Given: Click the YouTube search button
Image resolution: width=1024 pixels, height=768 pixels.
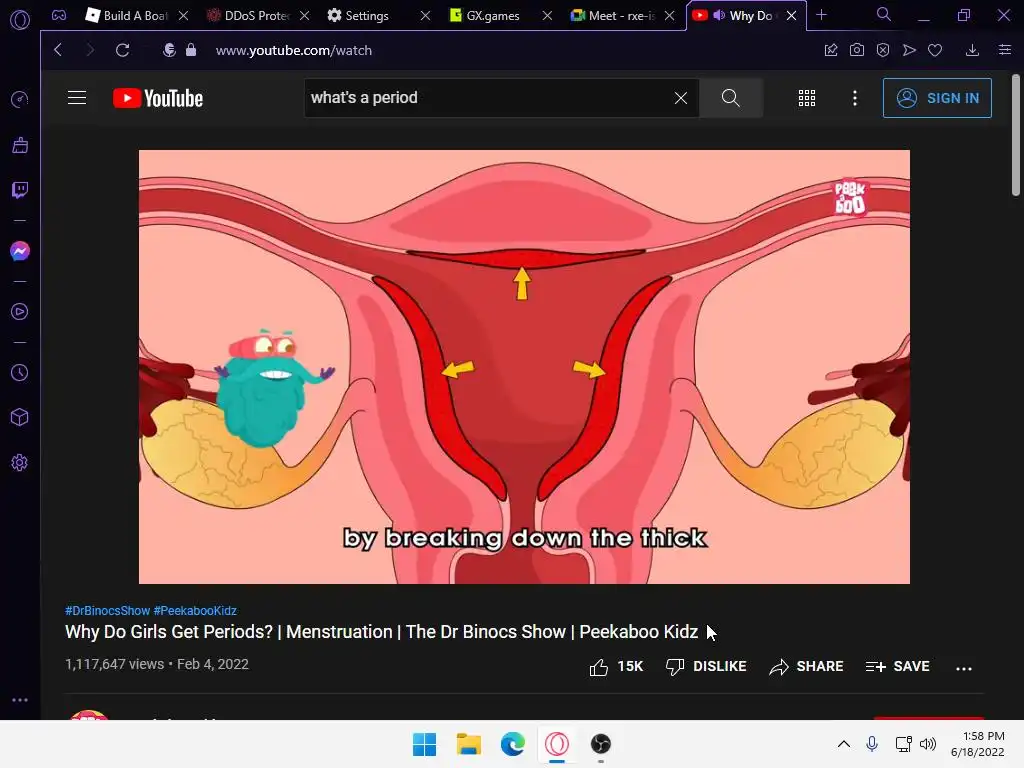Looking at the screenshot, I should (x=731, y=98).
